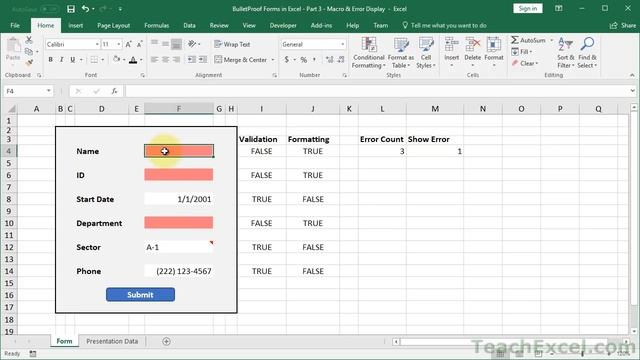
Task: Open Cell Styles gallery
Action: [426, 53]
